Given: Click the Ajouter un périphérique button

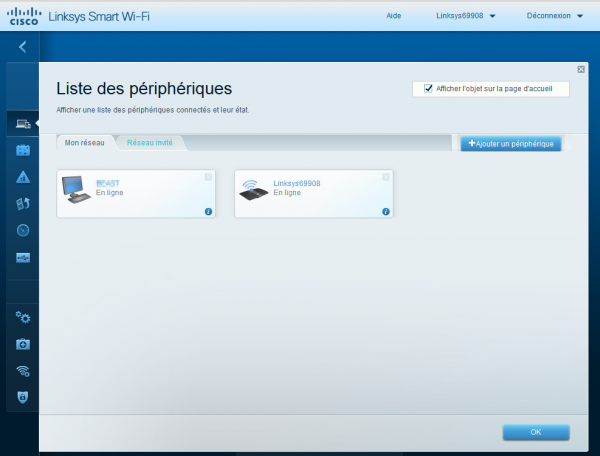Looking at the screenshot, I should click(511, 144).
